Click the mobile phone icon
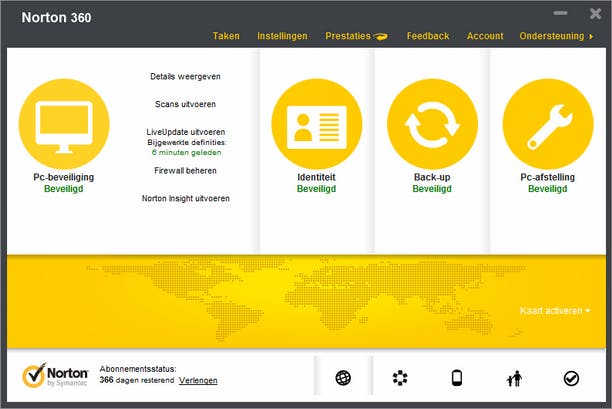Image resolution: width=612 pixels, height=409 pixels. 457,378
